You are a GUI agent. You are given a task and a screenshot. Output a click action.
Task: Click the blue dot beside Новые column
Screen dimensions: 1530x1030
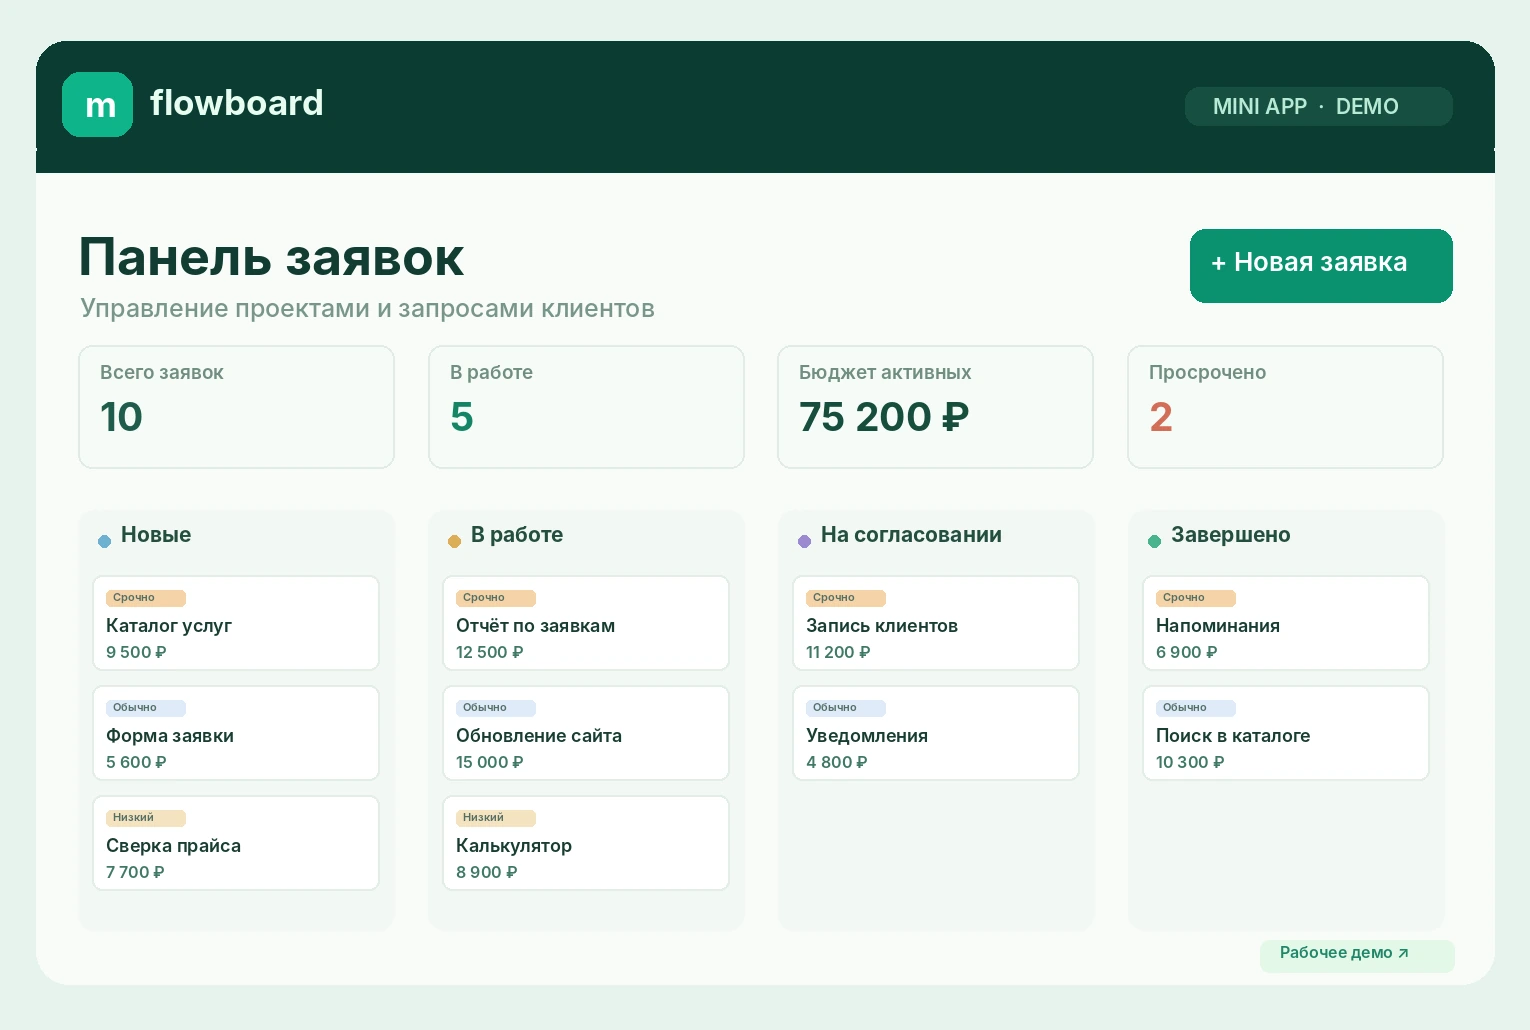[104, 541]
